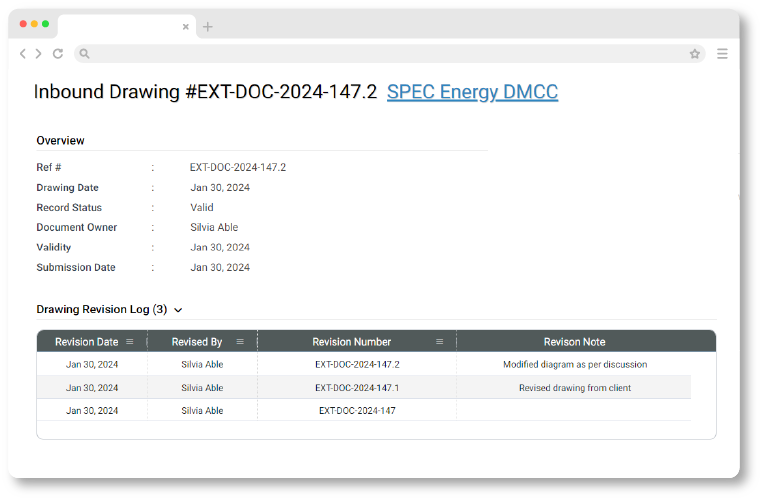
Task: Open the browser hamburger menu
Action: point(722,54)
